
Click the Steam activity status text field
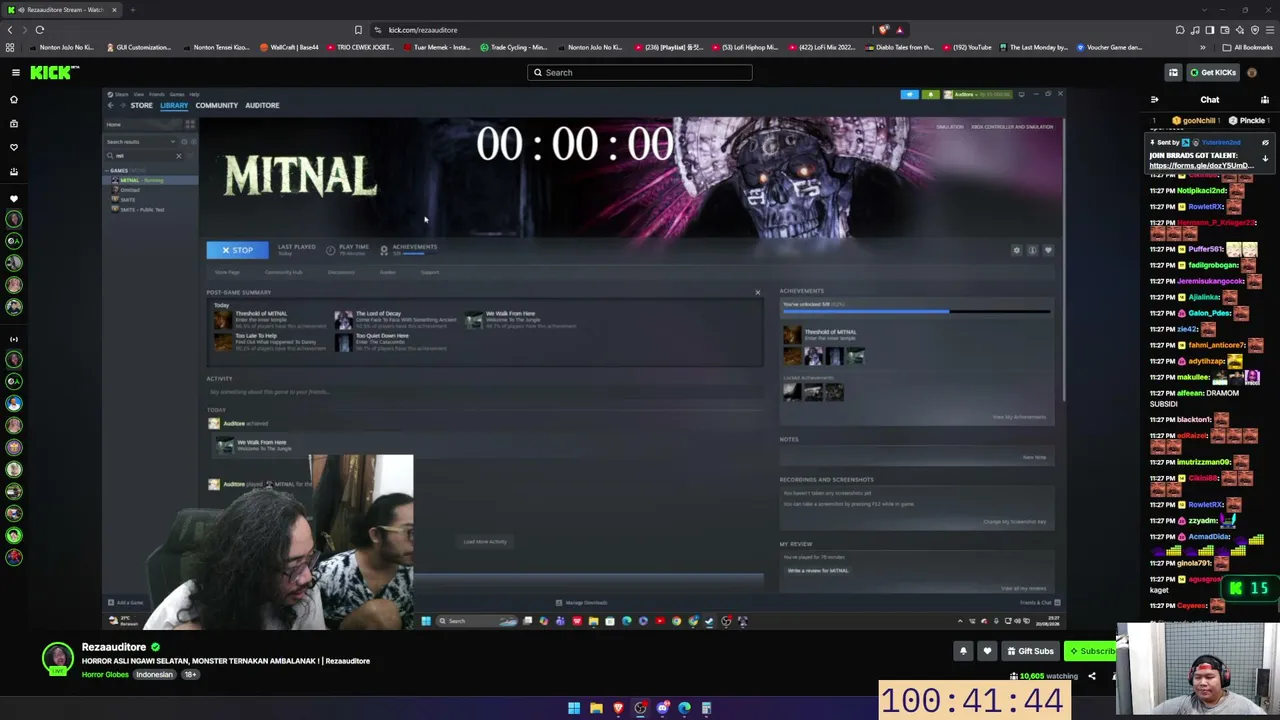pyautogui.click(x=485, y=392)
